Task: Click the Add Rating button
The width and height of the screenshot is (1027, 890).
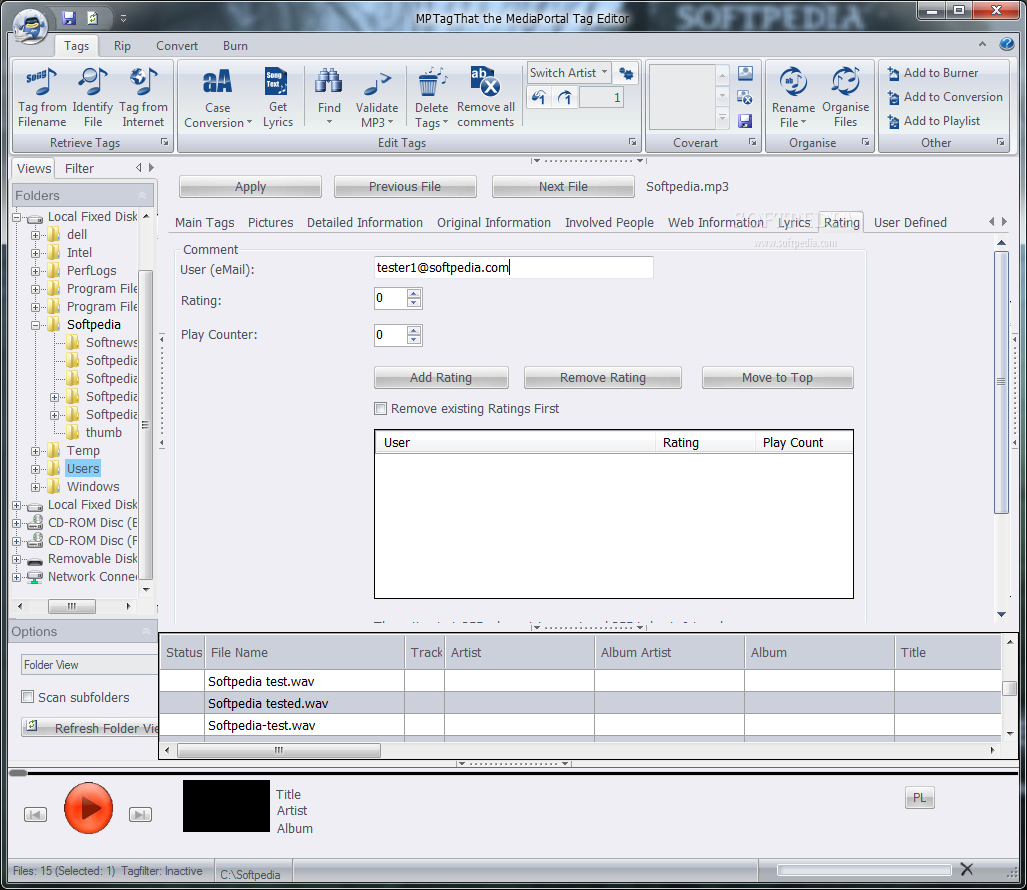Action: (x=441, y=378)
